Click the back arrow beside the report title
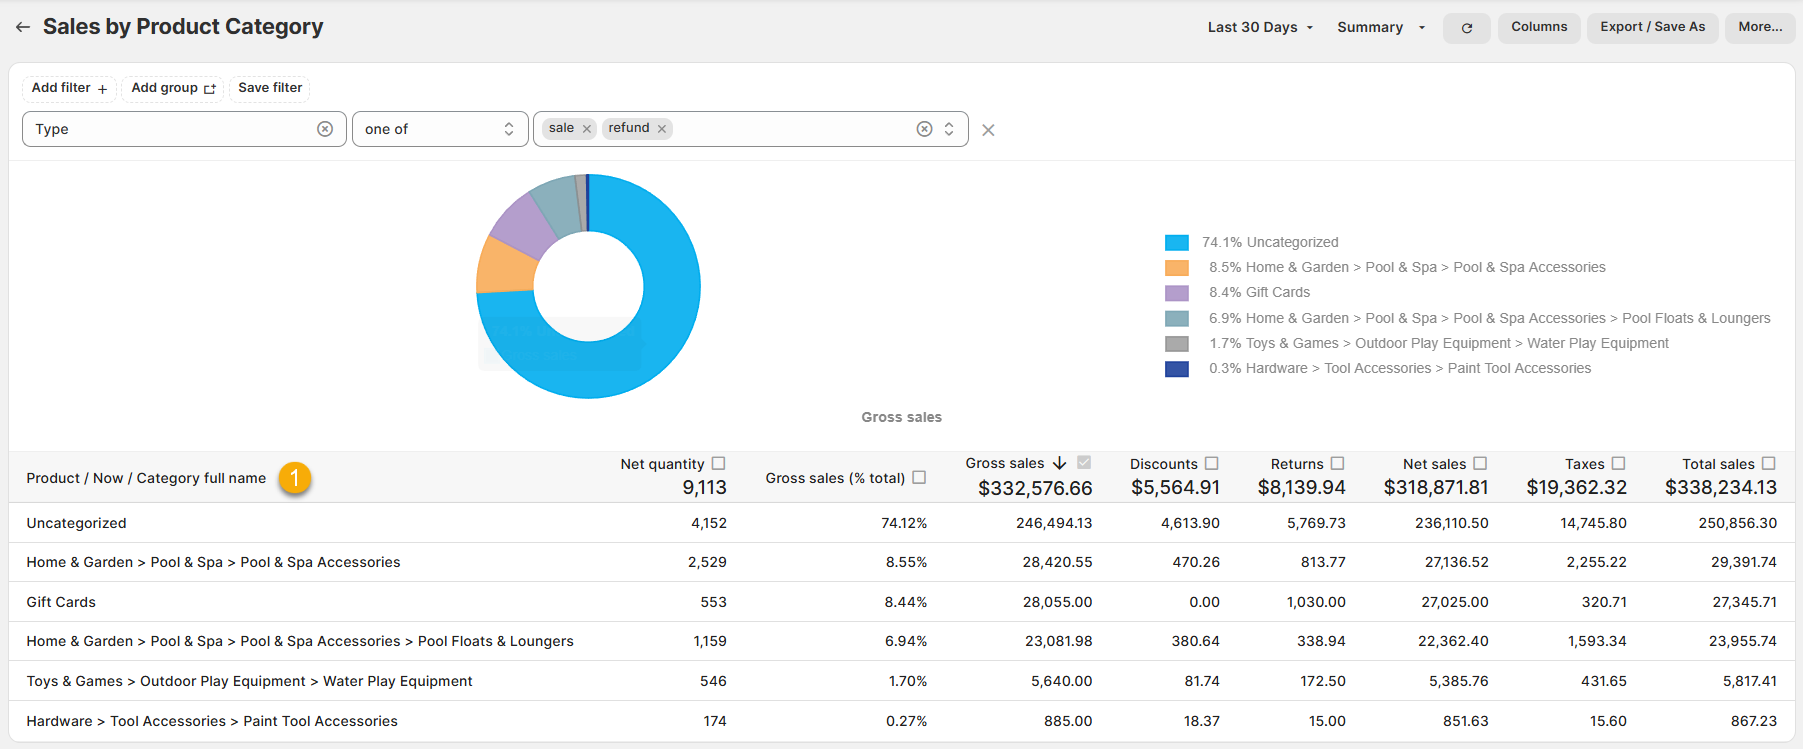 click(x=22, y=27)
